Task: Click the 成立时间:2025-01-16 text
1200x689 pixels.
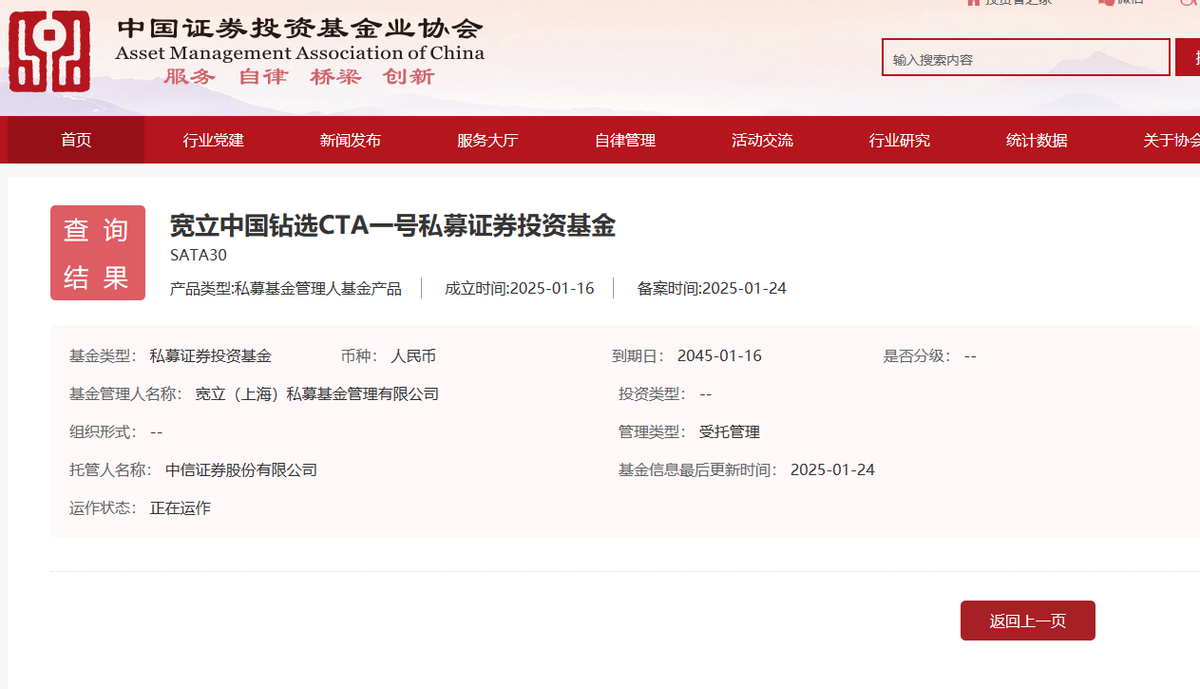Action: pos(519,288)
